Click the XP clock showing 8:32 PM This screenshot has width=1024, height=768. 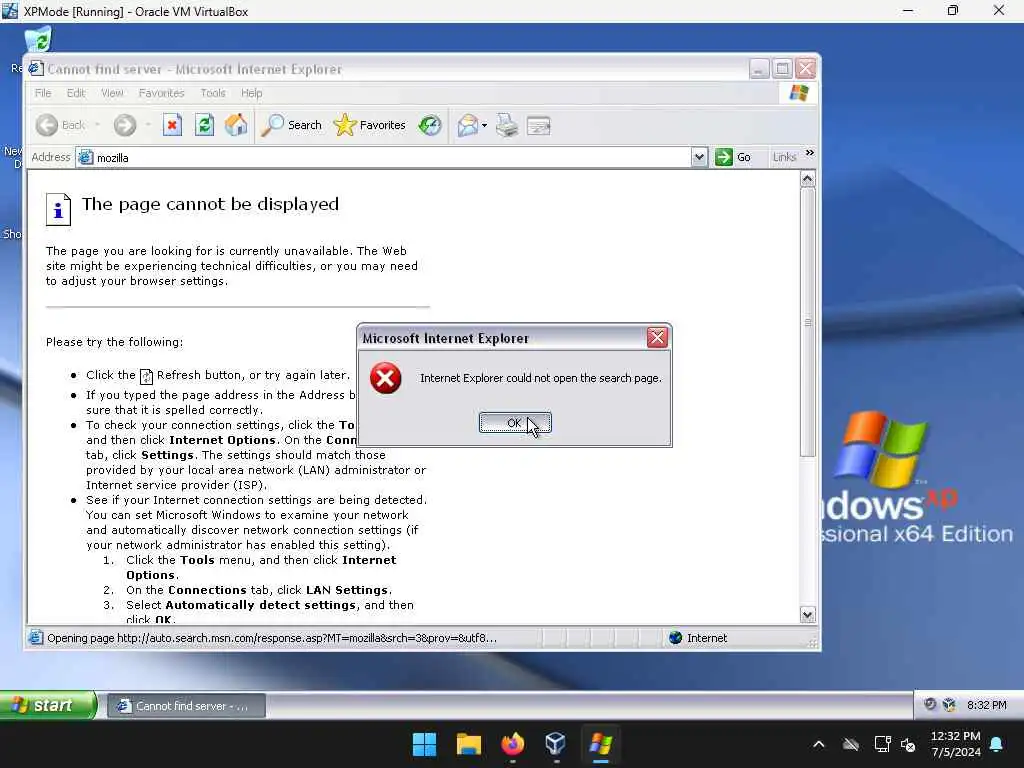click(986, 705)
